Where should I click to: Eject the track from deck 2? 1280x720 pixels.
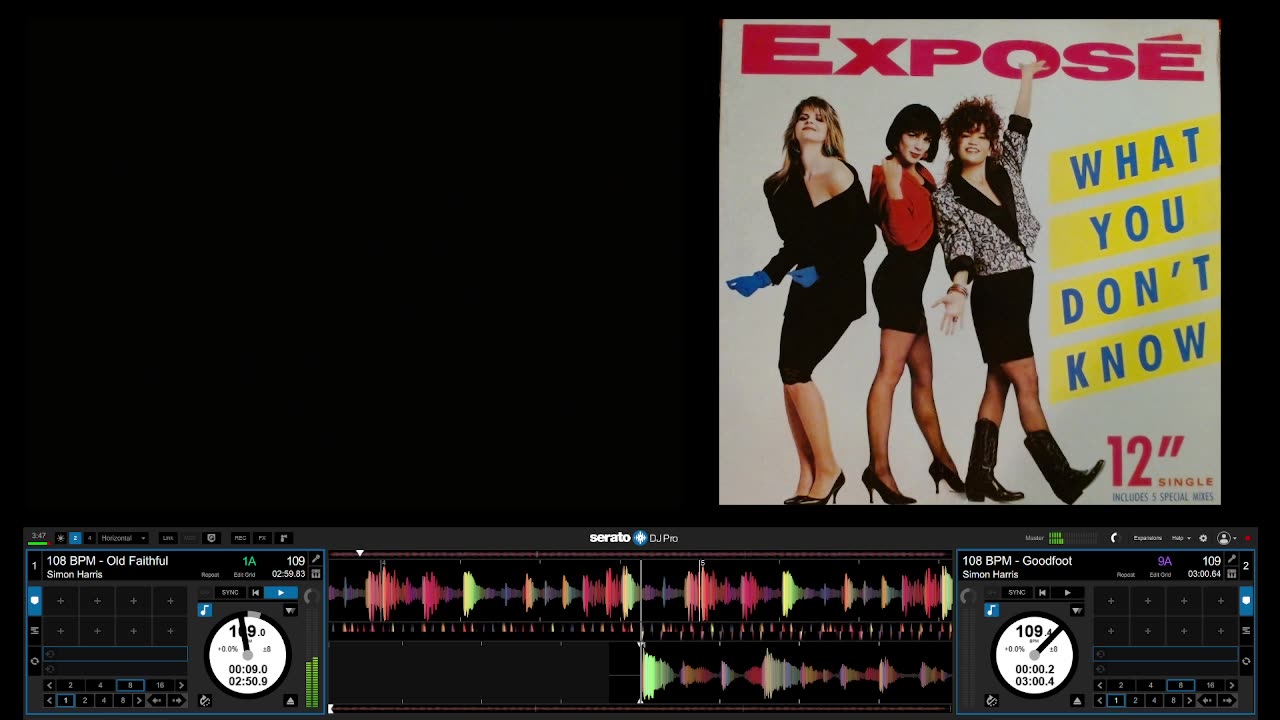(1077, 701)
